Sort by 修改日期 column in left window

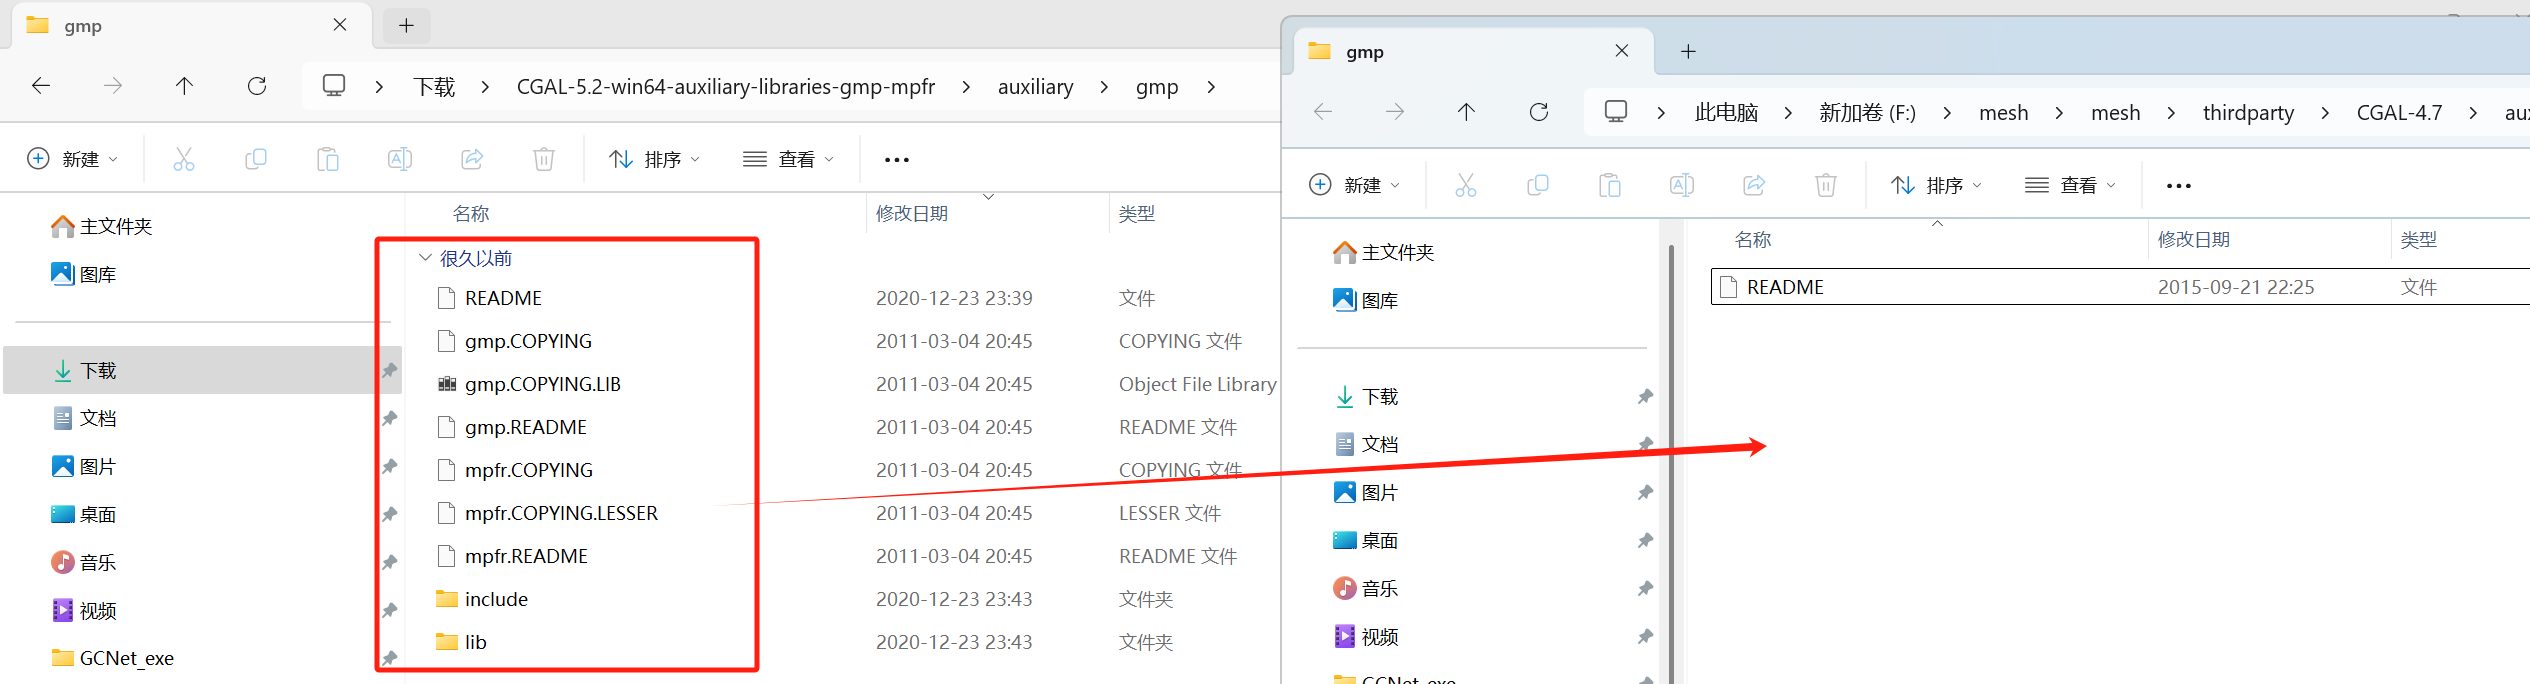point(912,214)
